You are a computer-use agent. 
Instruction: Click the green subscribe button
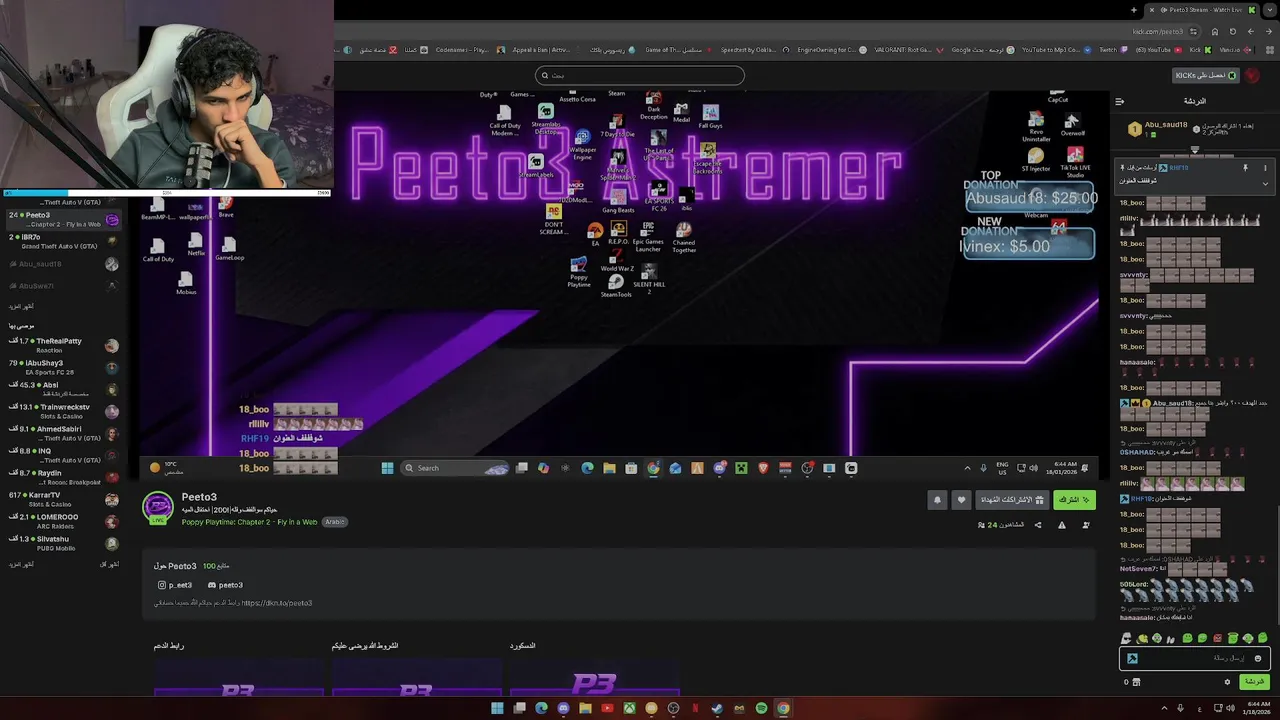coord(1074,500)
